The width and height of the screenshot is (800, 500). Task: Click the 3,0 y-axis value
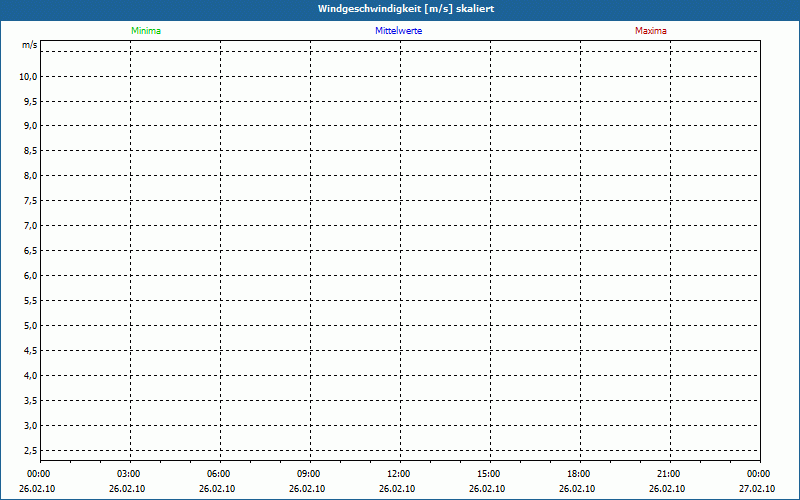pos(31,426)
